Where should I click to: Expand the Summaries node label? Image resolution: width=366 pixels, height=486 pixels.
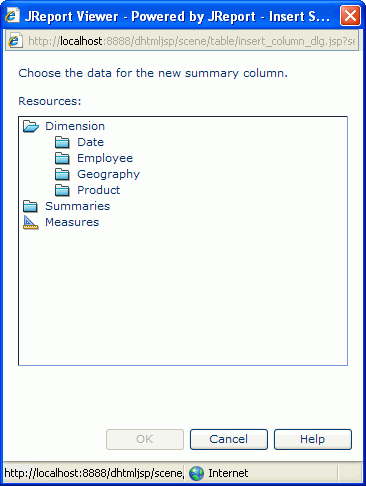[78, 206]
